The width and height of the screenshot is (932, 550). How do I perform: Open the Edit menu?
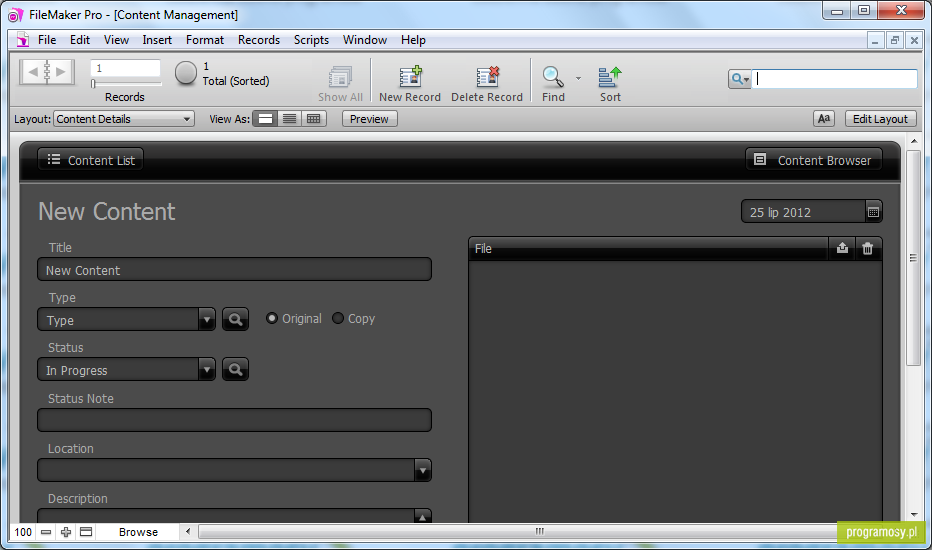coord(80,40)
